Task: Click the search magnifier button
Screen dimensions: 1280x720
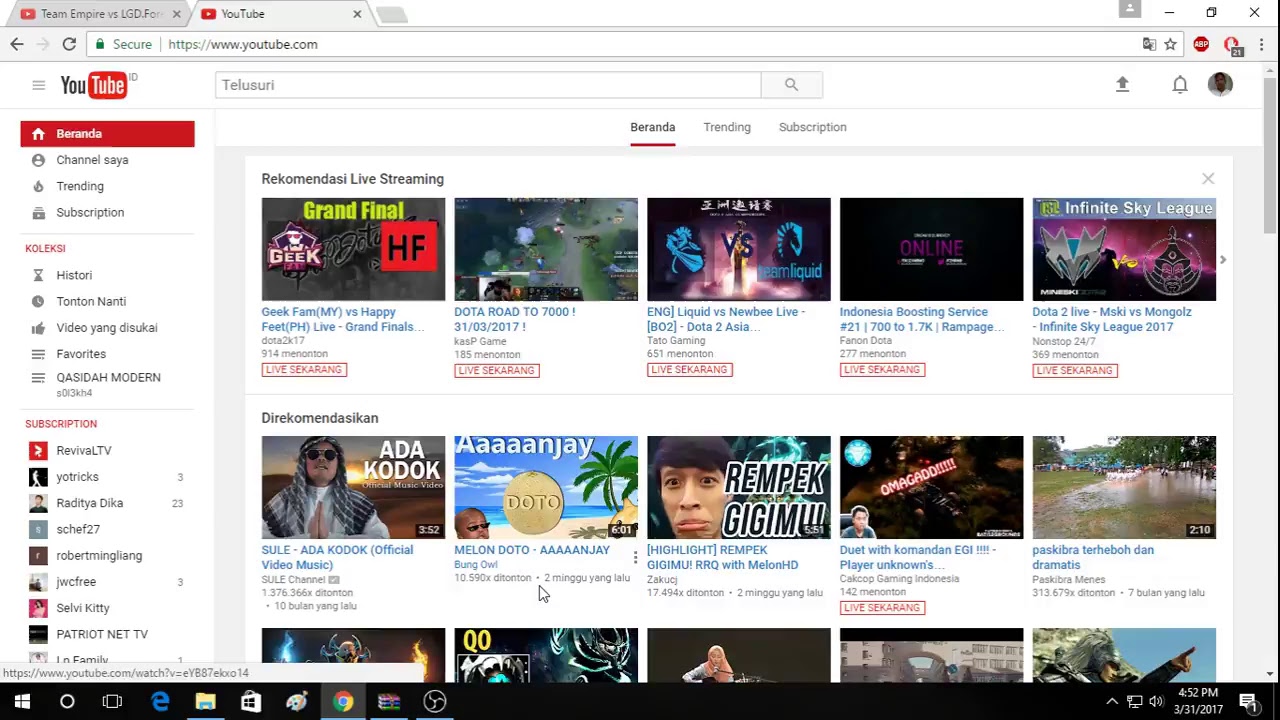Action: pos(791,85)
